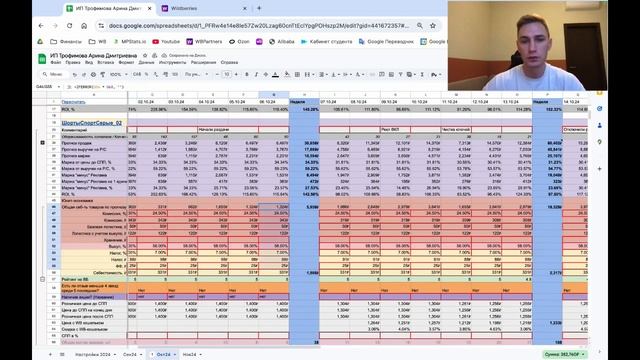Screen dimensions: 640x360
Task: Click the Redo arrow in toolbar
Action: [x=84, y=75]
